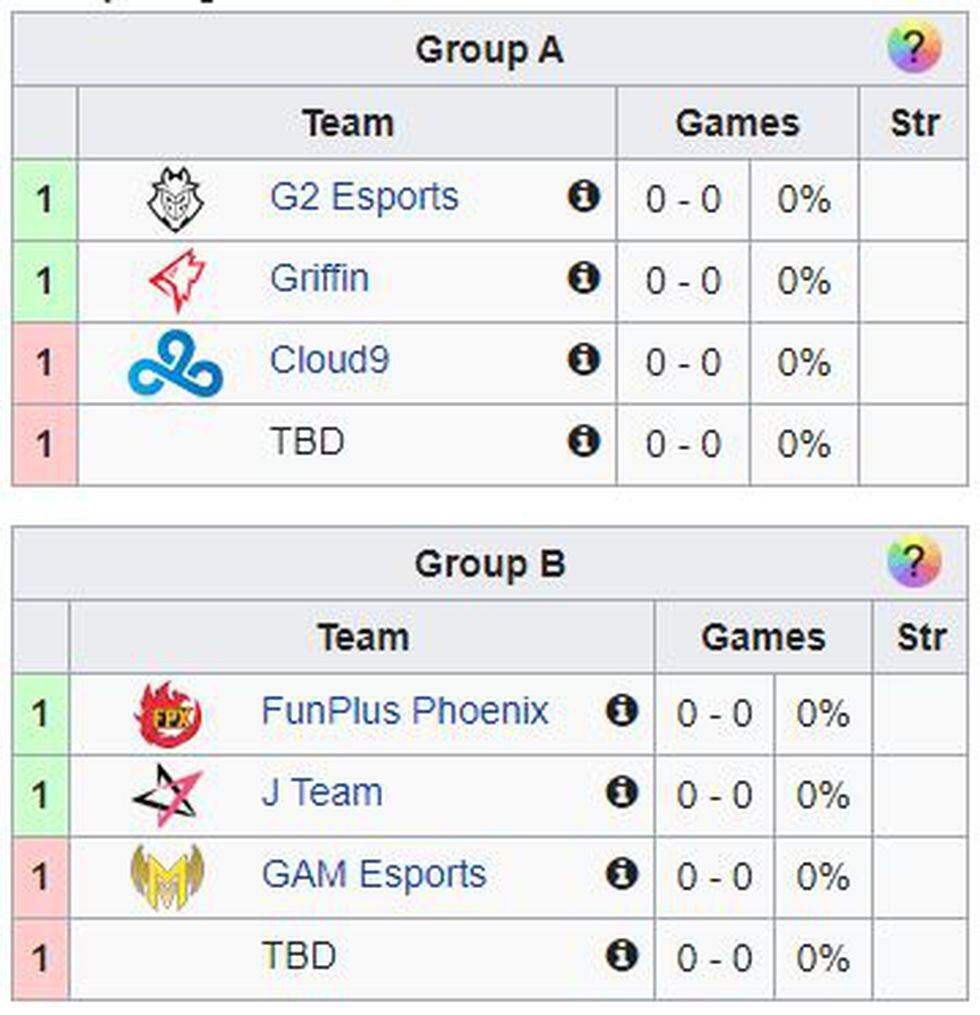The image size is (980, 1015).
Task: Show info popup for Cloud9
Action: [x=584, y=360]
